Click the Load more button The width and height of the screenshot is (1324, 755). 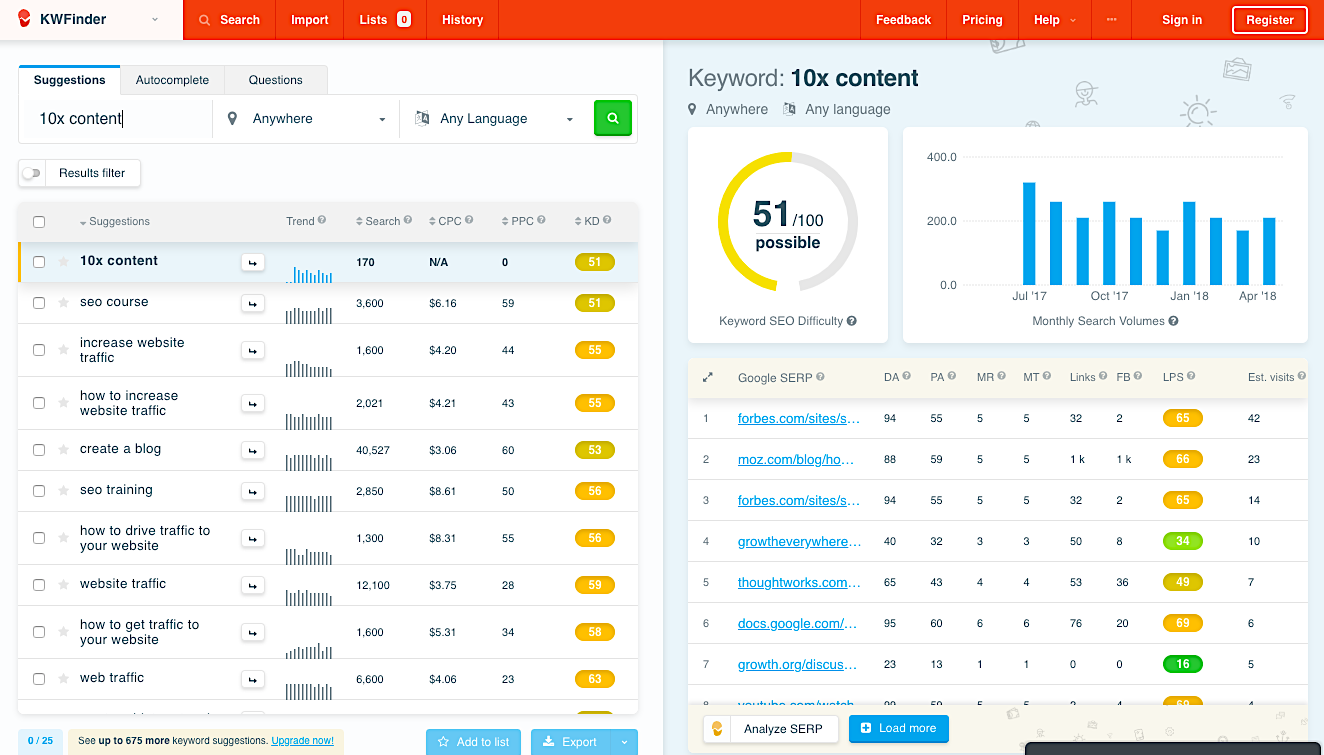(898, 728)
